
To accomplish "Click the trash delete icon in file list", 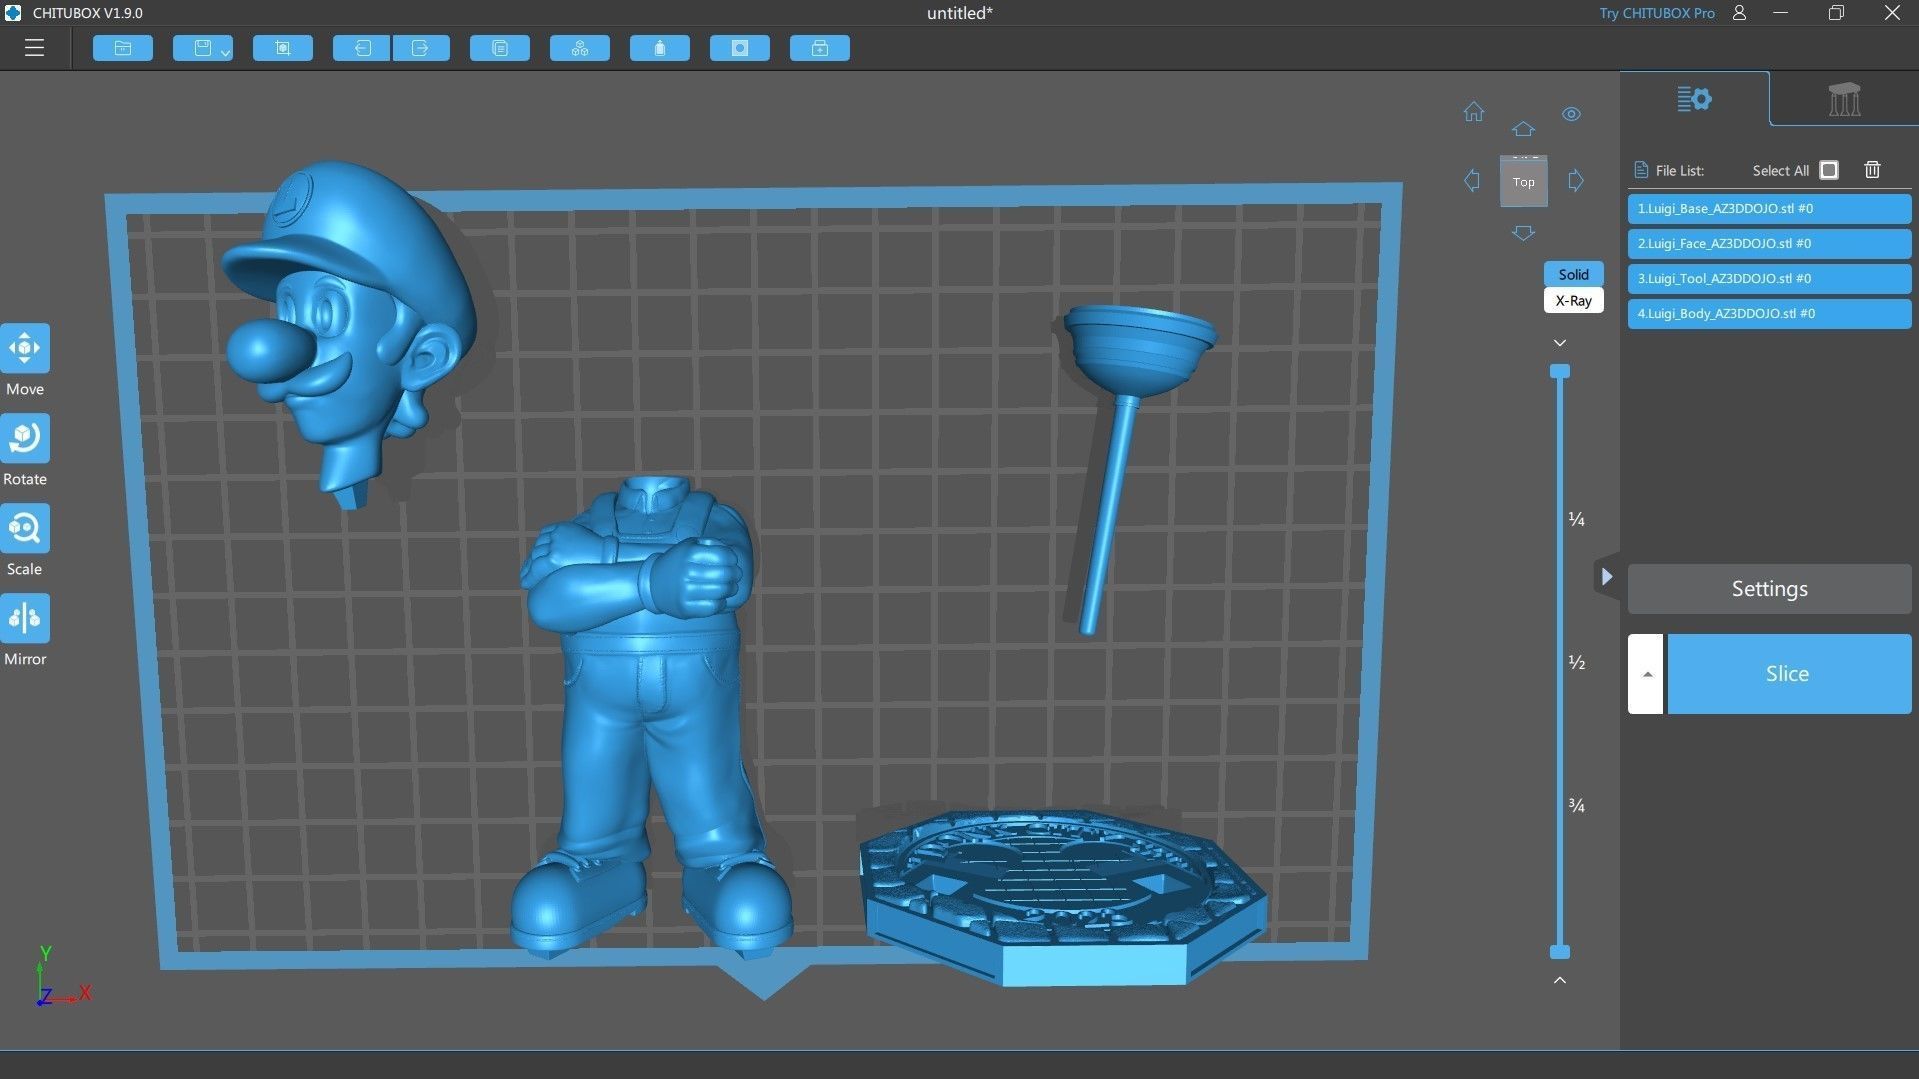I will coord(1872,170).
